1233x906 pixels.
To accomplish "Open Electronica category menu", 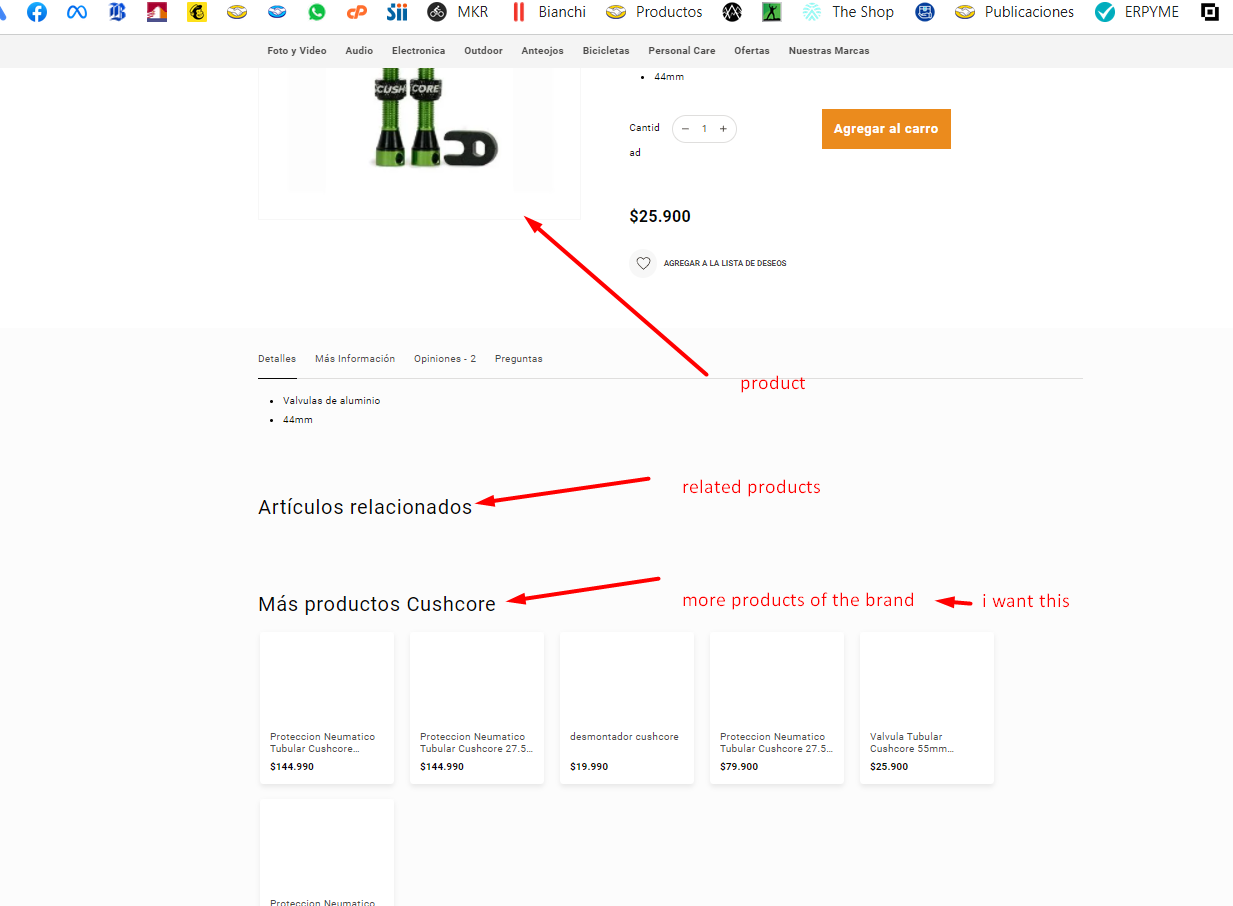I will tap(418, 51).
